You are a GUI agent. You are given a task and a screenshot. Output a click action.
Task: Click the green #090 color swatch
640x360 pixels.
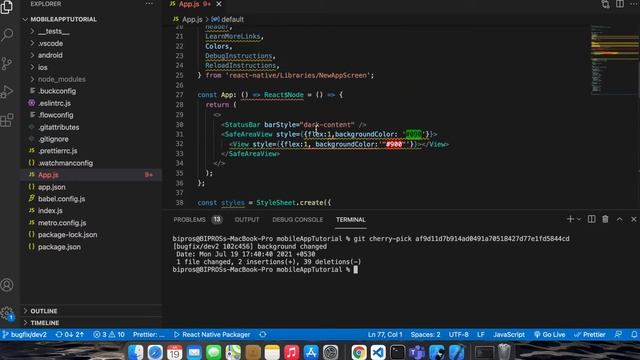pyautogui.click(x=413, y=134)
